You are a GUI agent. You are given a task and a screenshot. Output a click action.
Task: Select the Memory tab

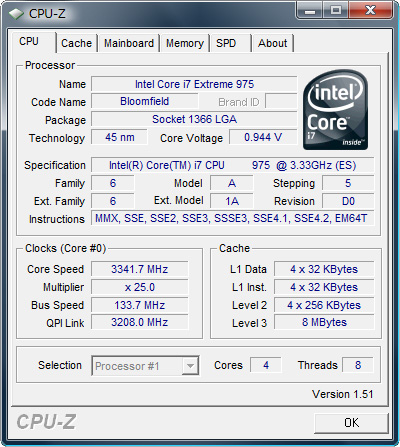[x=185, y=43]
